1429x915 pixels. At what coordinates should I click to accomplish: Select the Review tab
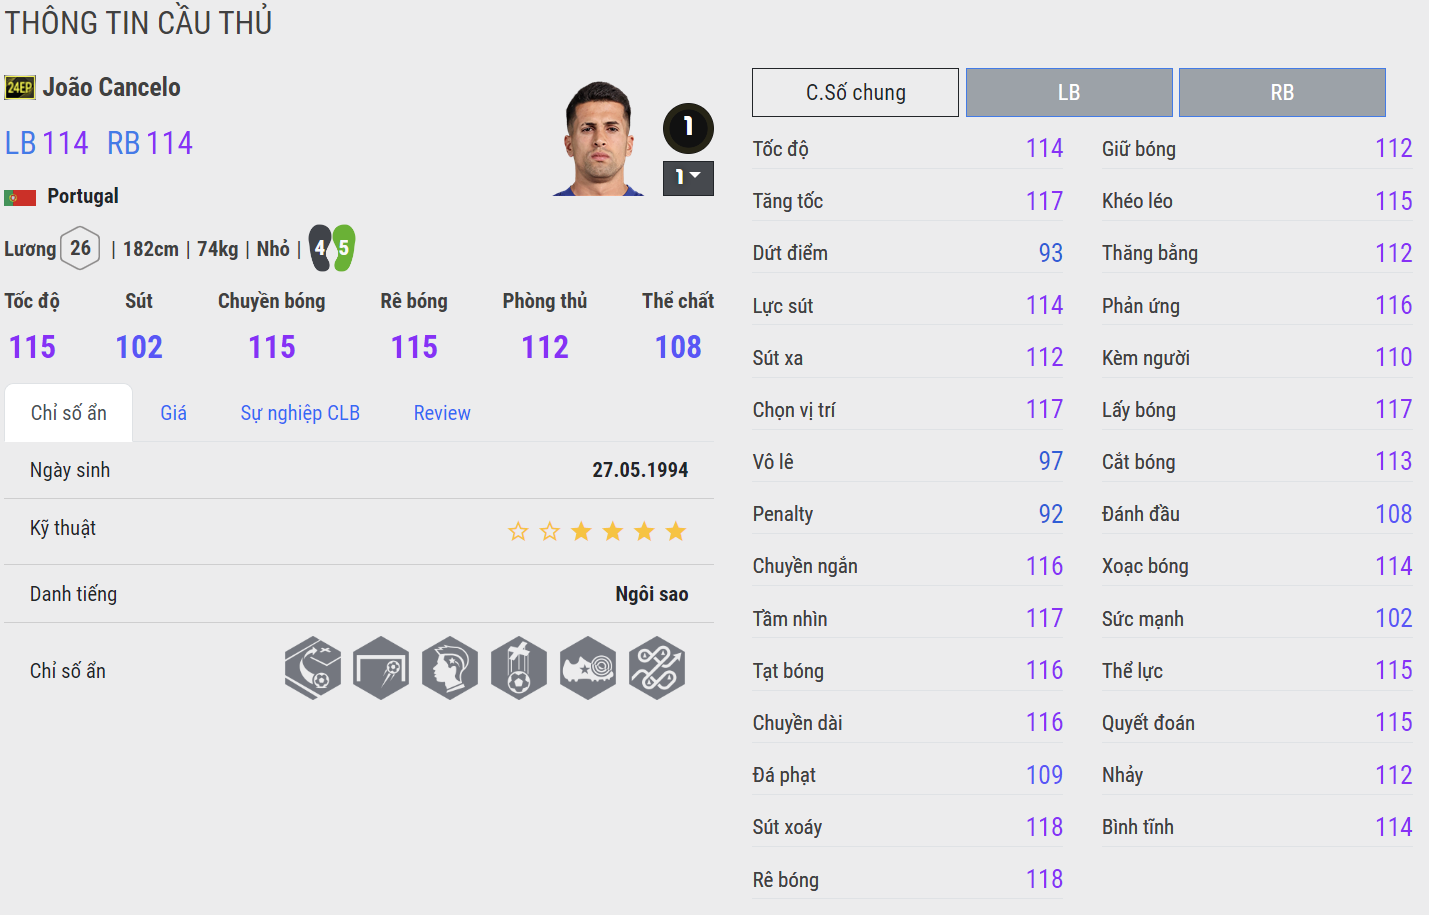(442, 413)
